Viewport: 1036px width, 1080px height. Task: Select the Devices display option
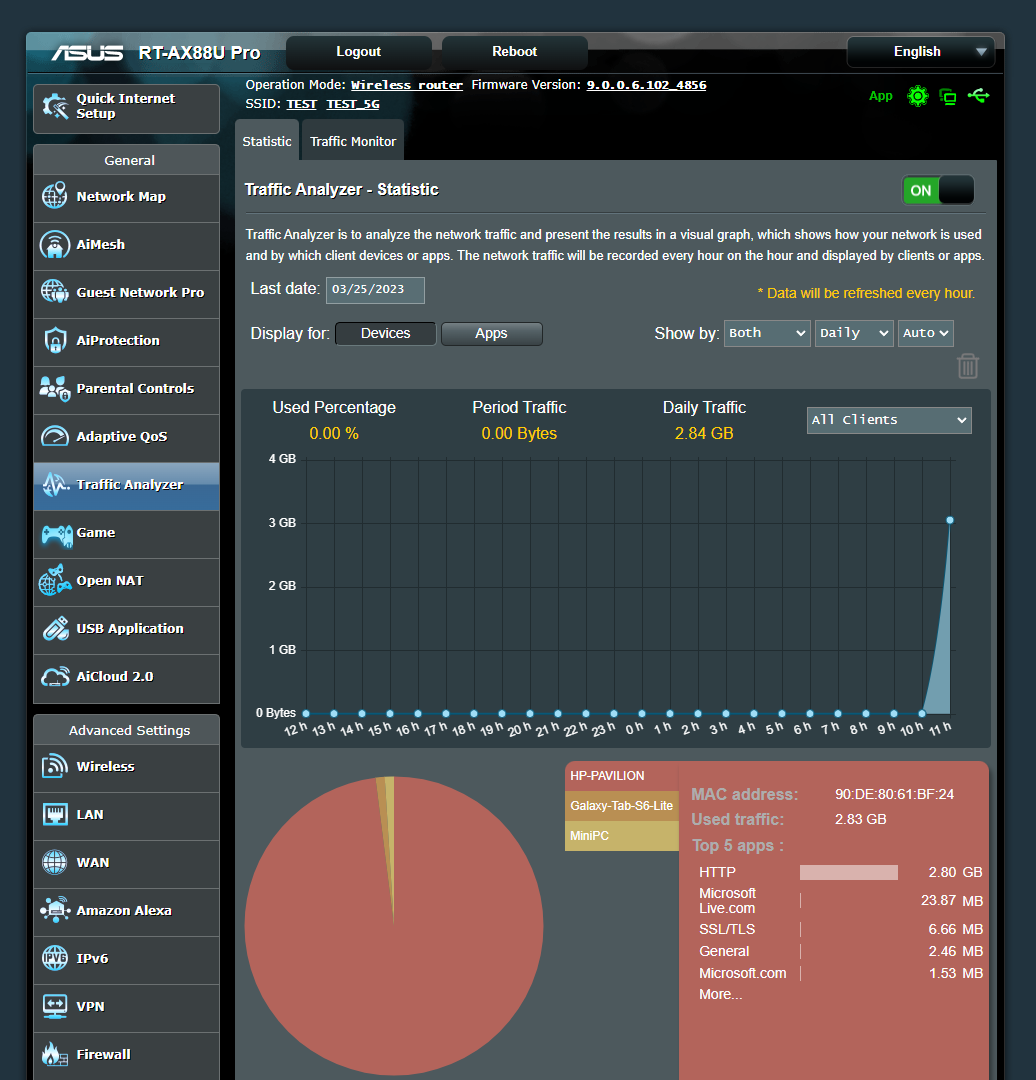(385, 333)
